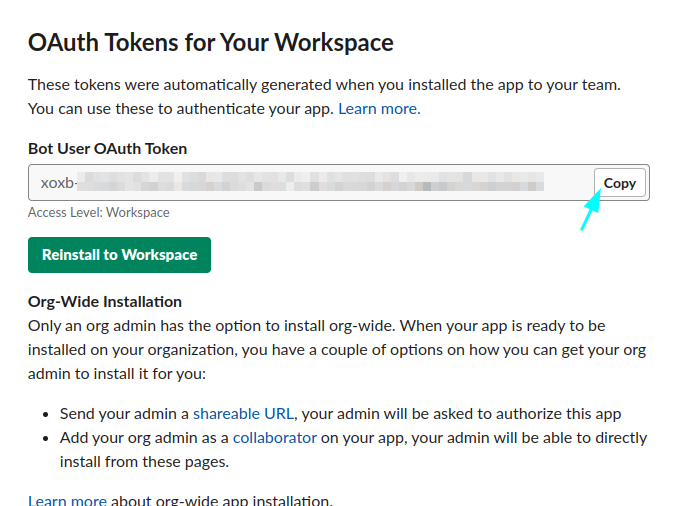This screenshot has height=506, width=677.
Task: Click the 'Bot User OAuth Token' label
Action: (108, 149)
